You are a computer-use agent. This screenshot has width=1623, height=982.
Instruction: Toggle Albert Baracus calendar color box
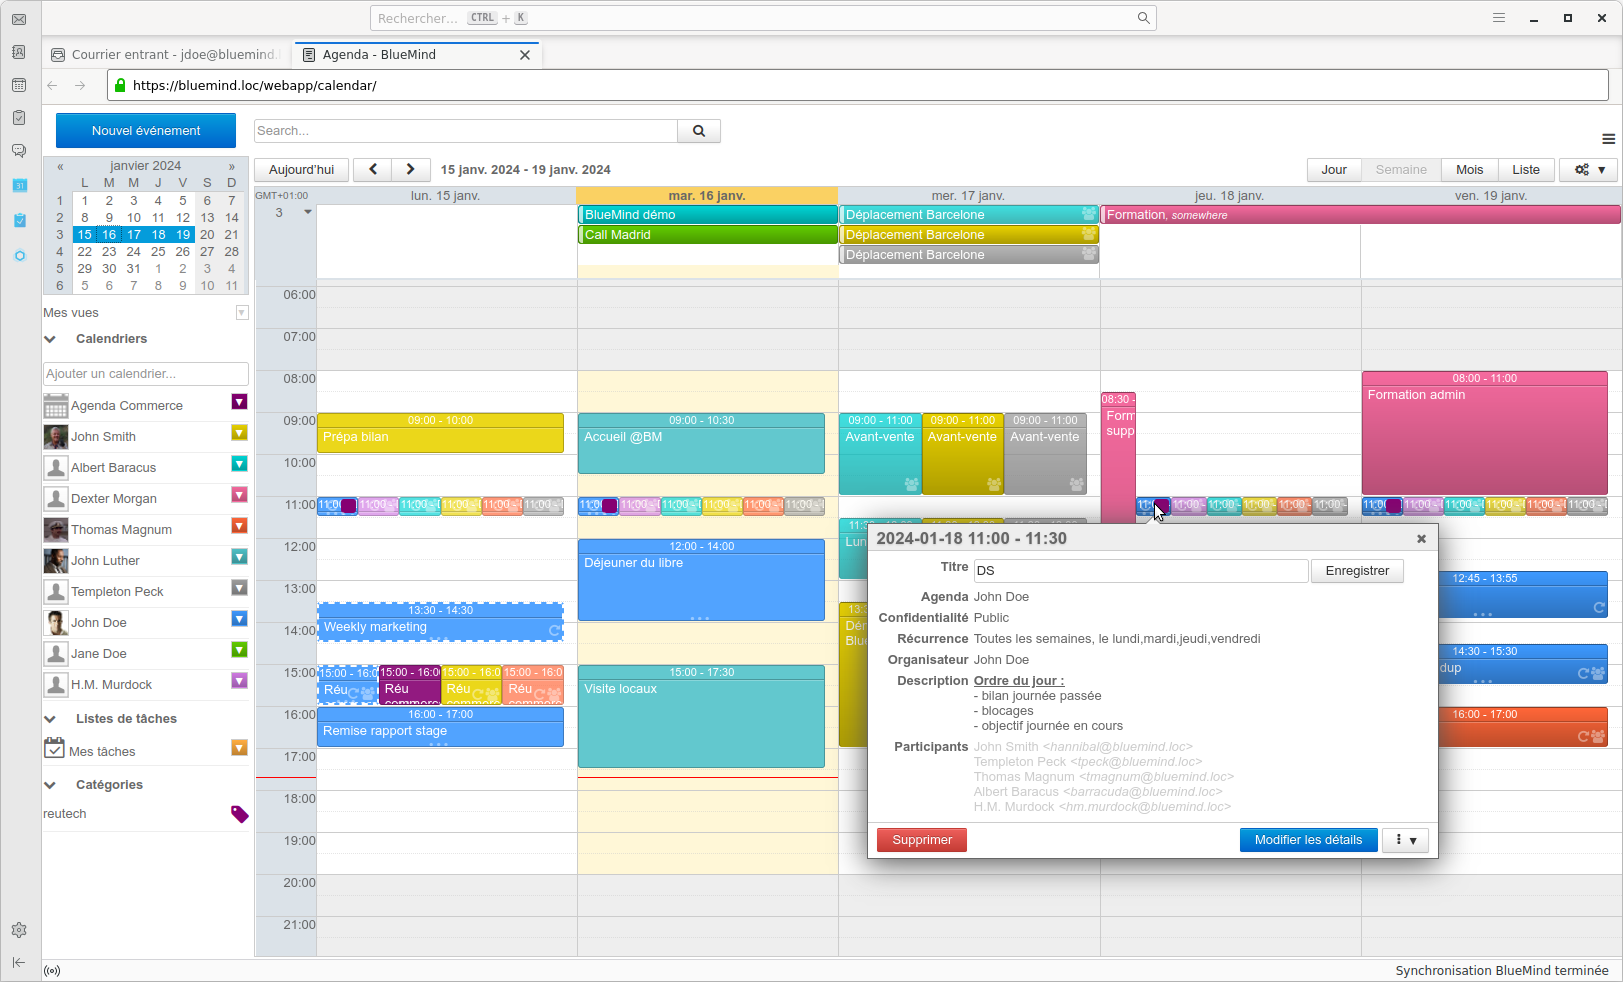click(x=239, y=464)
